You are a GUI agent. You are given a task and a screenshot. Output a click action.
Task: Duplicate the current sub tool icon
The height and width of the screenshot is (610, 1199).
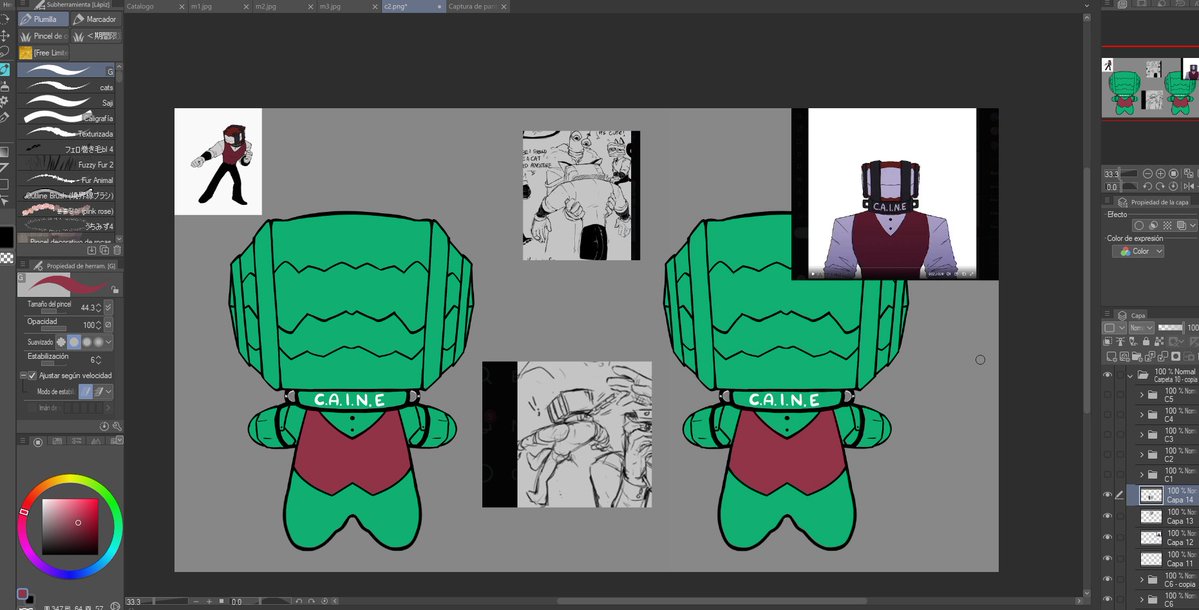pos(105,250)
